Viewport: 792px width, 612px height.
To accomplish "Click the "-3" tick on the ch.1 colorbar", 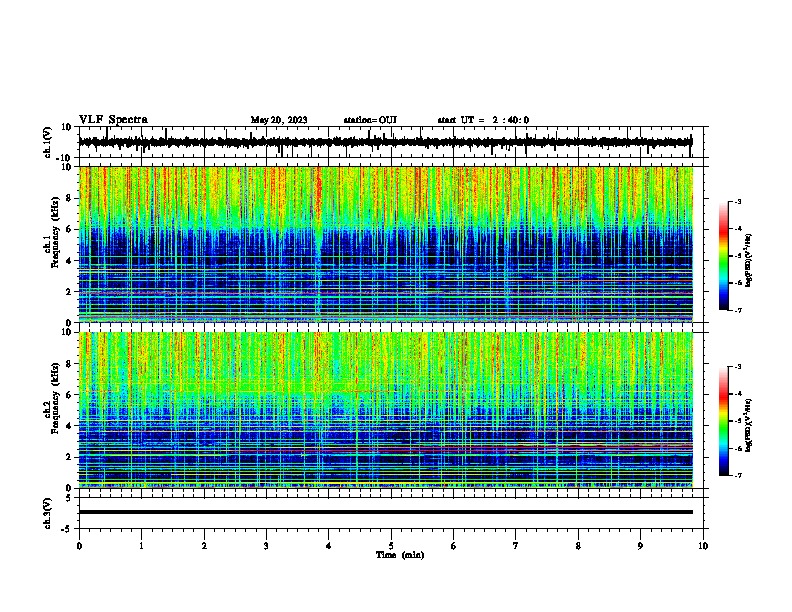I will 738,201.
